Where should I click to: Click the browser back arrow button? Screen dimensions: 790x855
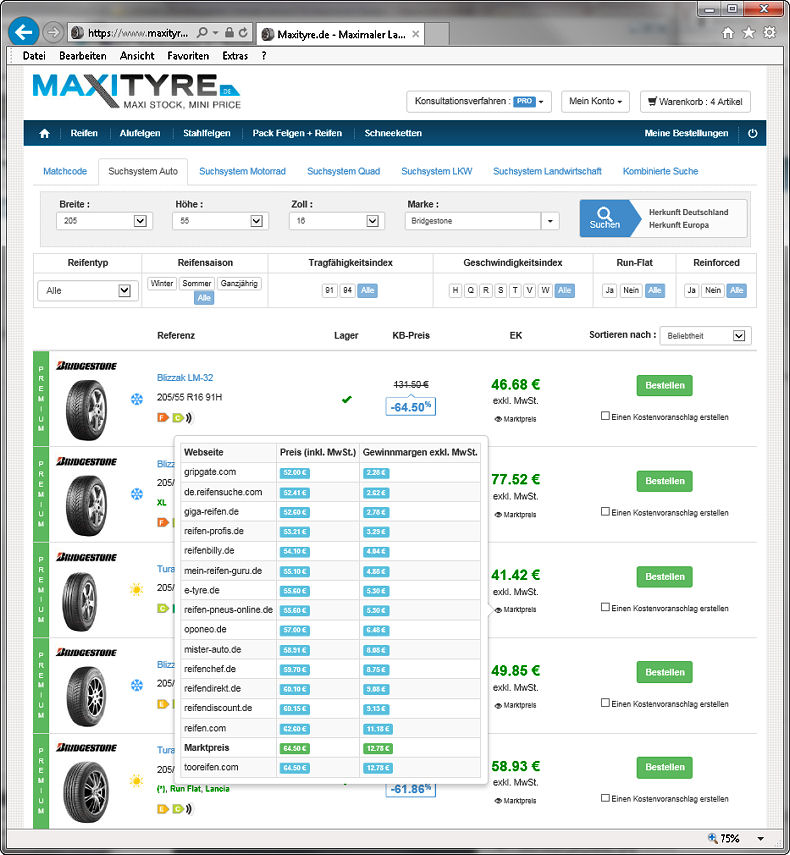pyautogui.click(x=23, y=32)
